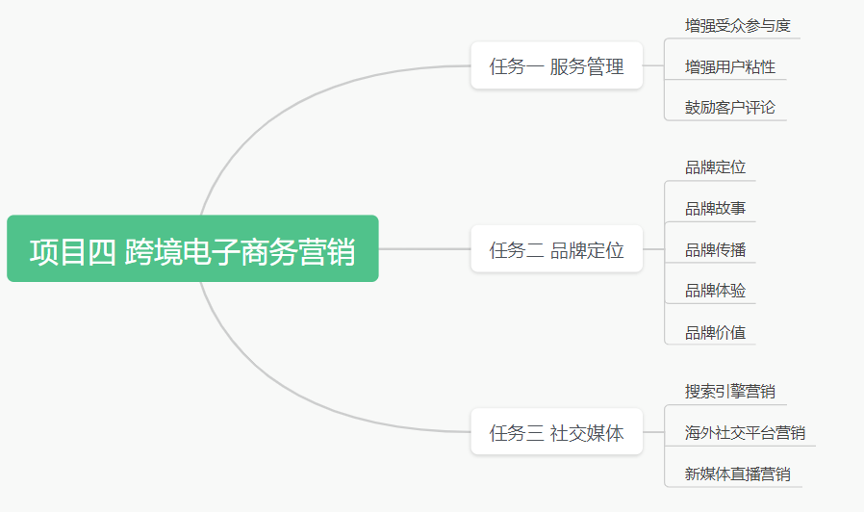864x512 pixels.
Task: Select the 任务三 社交媒体 node
Action: [x=557, y=432]
